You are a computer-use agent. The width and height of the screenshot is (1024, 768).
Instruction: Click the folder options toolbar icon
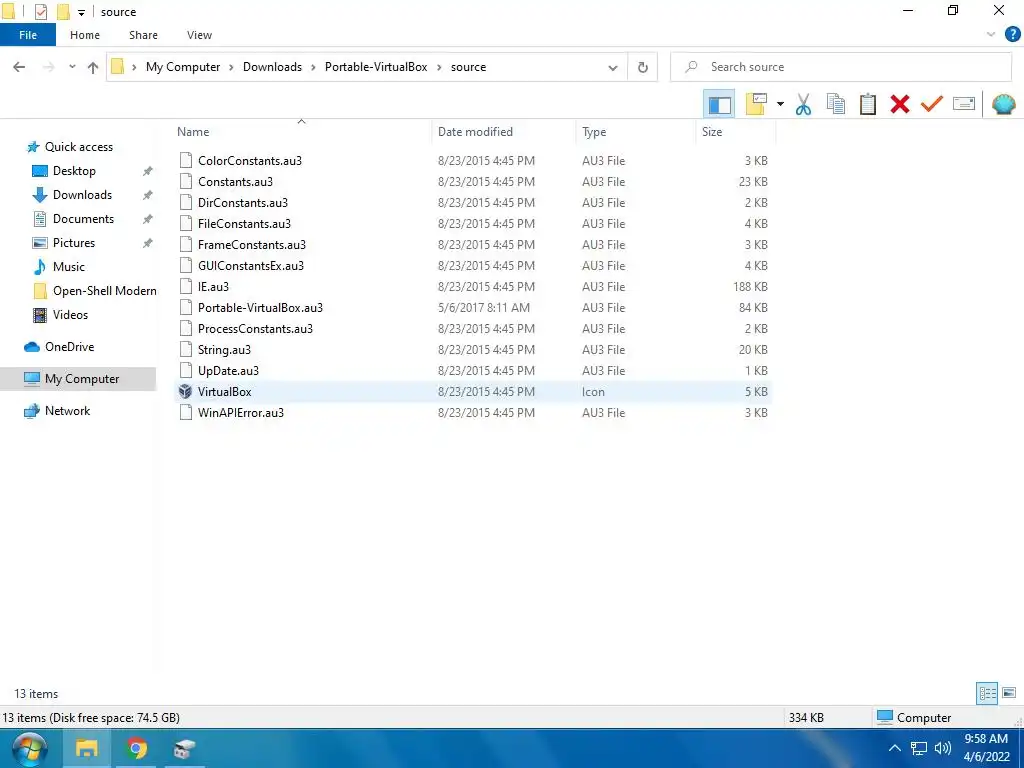pyautogui.click(x=756, y=104)
